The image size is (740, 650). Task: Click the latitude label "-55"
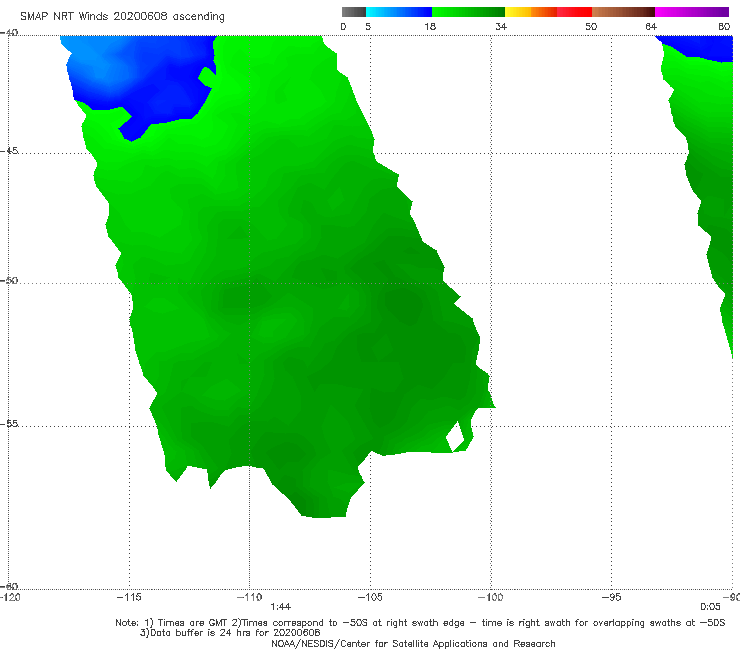point(9,424)
